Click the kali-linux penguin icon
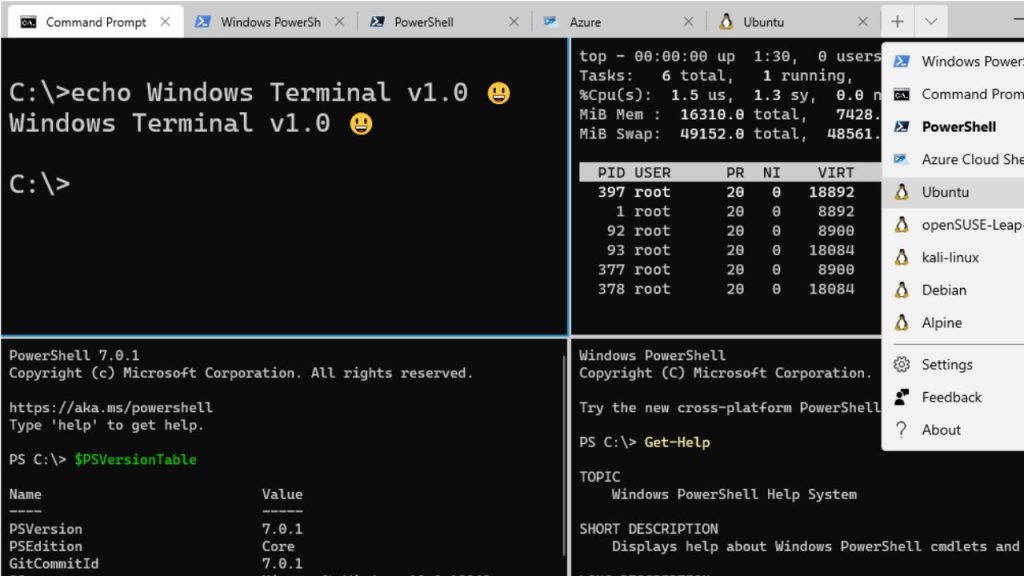 [901, 257]
